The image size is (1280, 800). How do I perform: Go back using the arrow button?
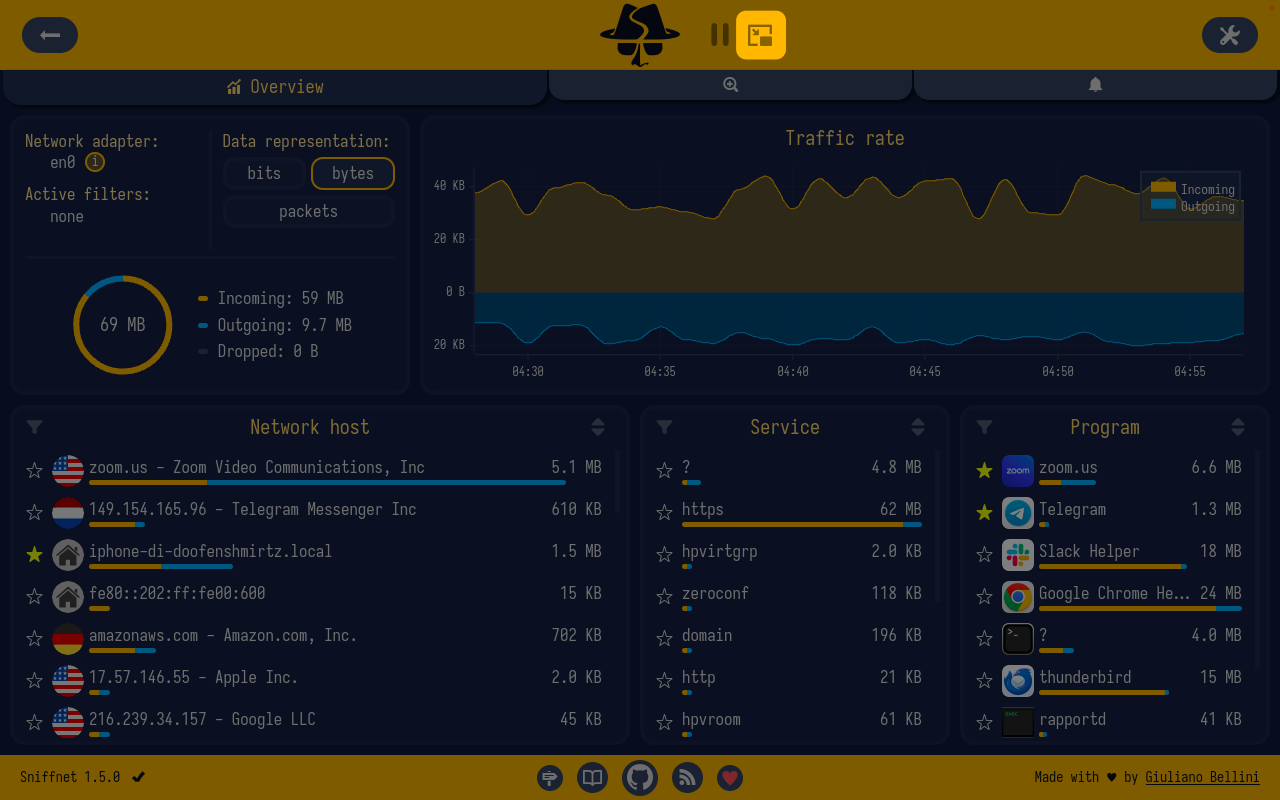pos(50,35)
